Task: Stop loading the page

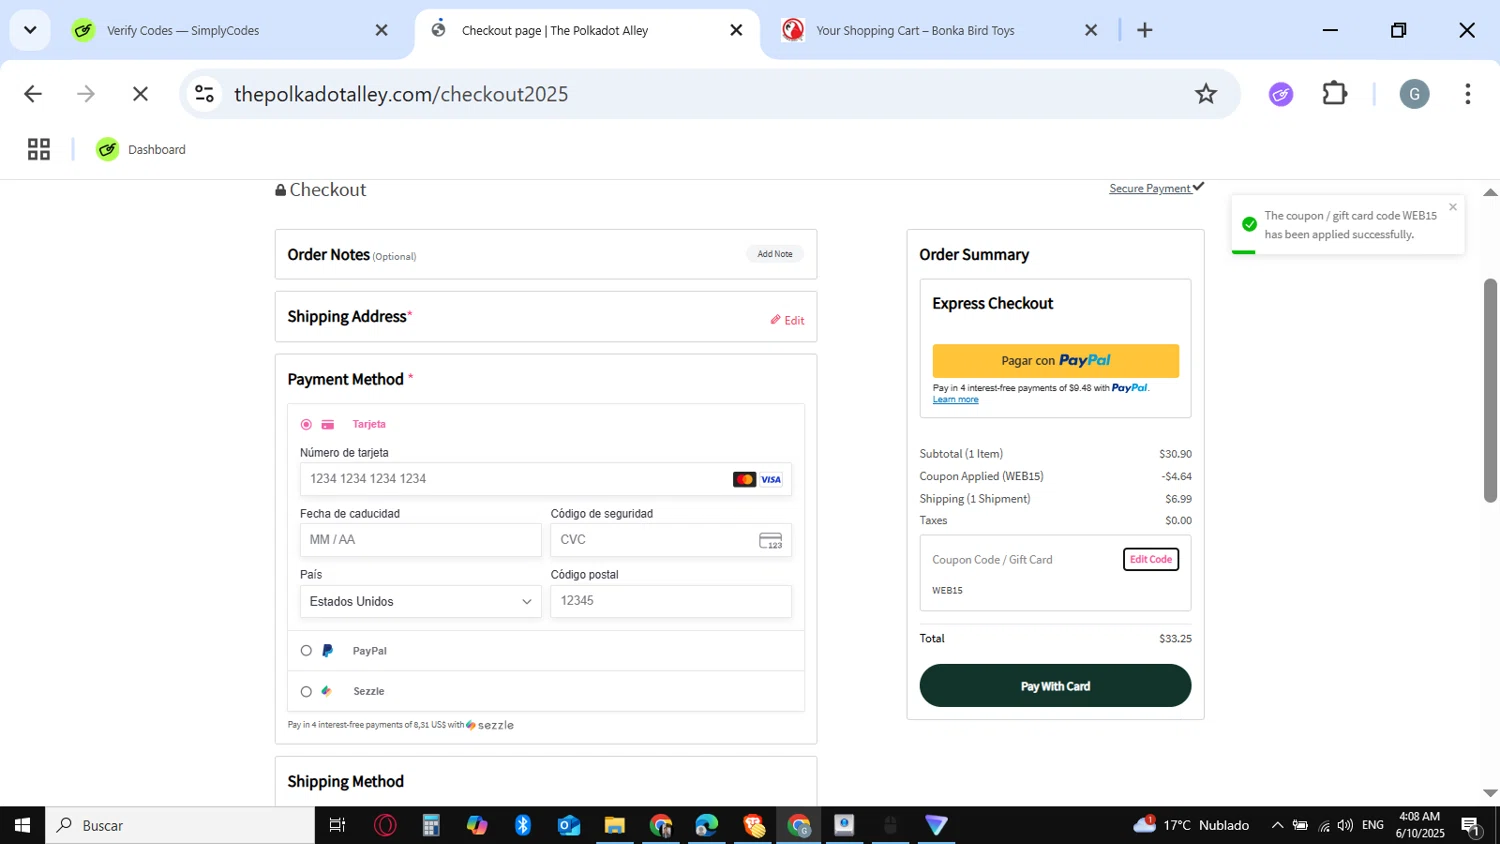Action: 140,94
